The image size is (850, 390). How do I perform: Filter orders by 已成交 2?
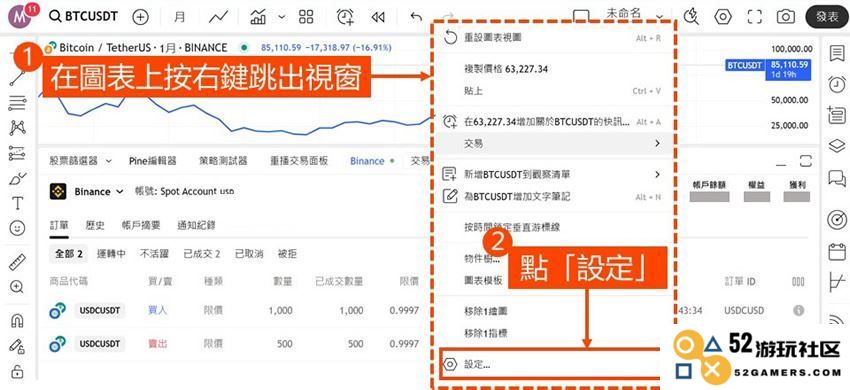[202, 254]
